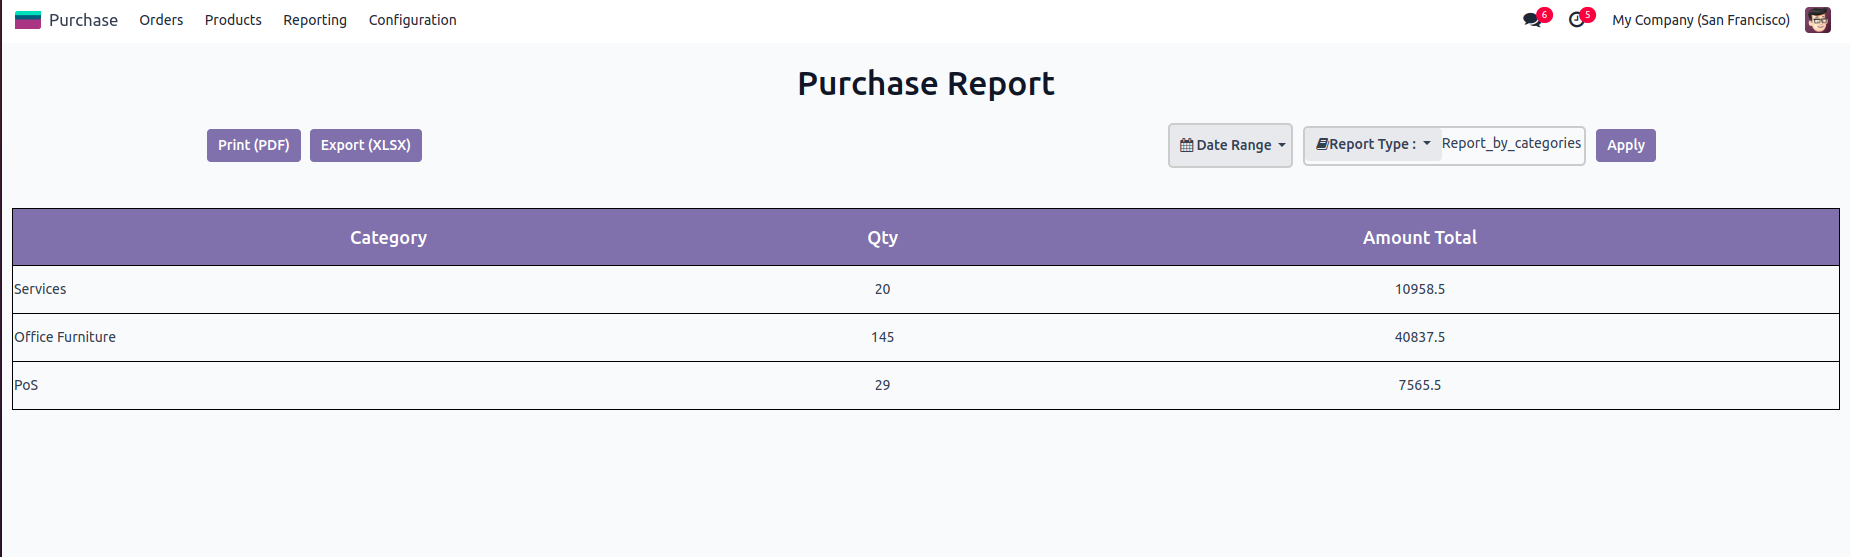Click the user avatar picture

(x=1817, y=20)
